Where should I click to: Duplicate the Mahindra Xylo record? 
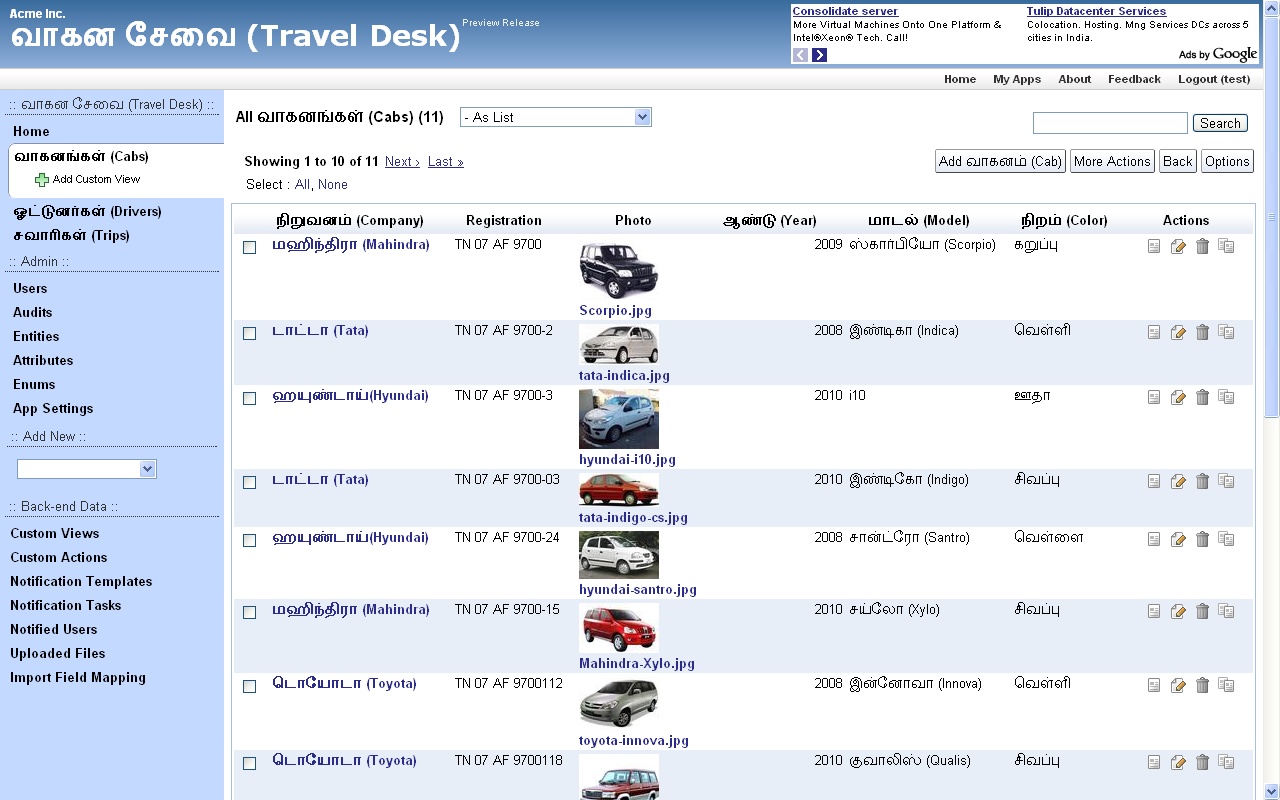1226,611
